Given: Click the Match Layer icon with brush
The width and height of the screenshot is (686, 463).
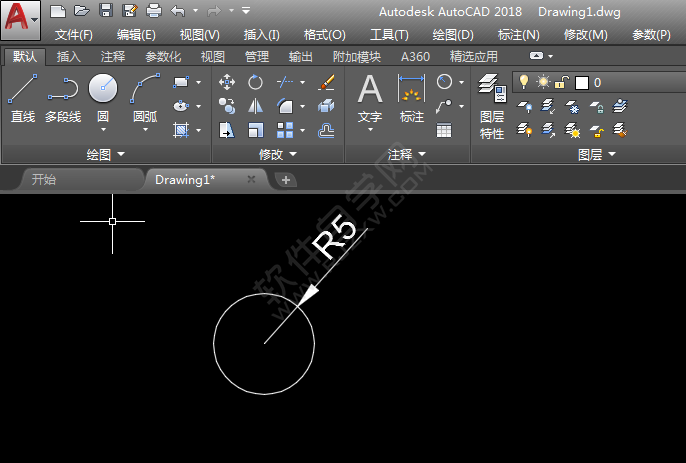Looking at the screenshot, I should coord(620,130).
